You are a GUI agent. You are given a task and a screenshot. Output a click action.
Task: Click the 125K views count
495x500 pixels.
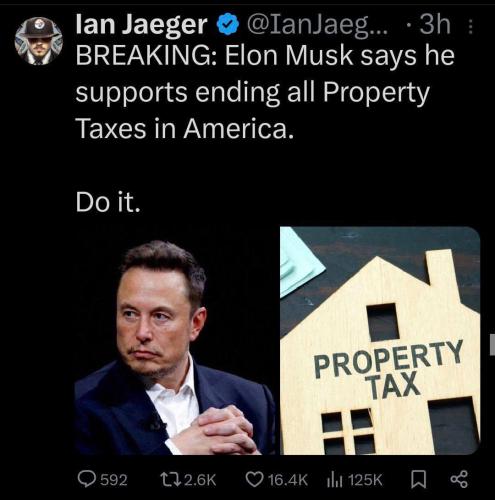click(x=365, y=480)
